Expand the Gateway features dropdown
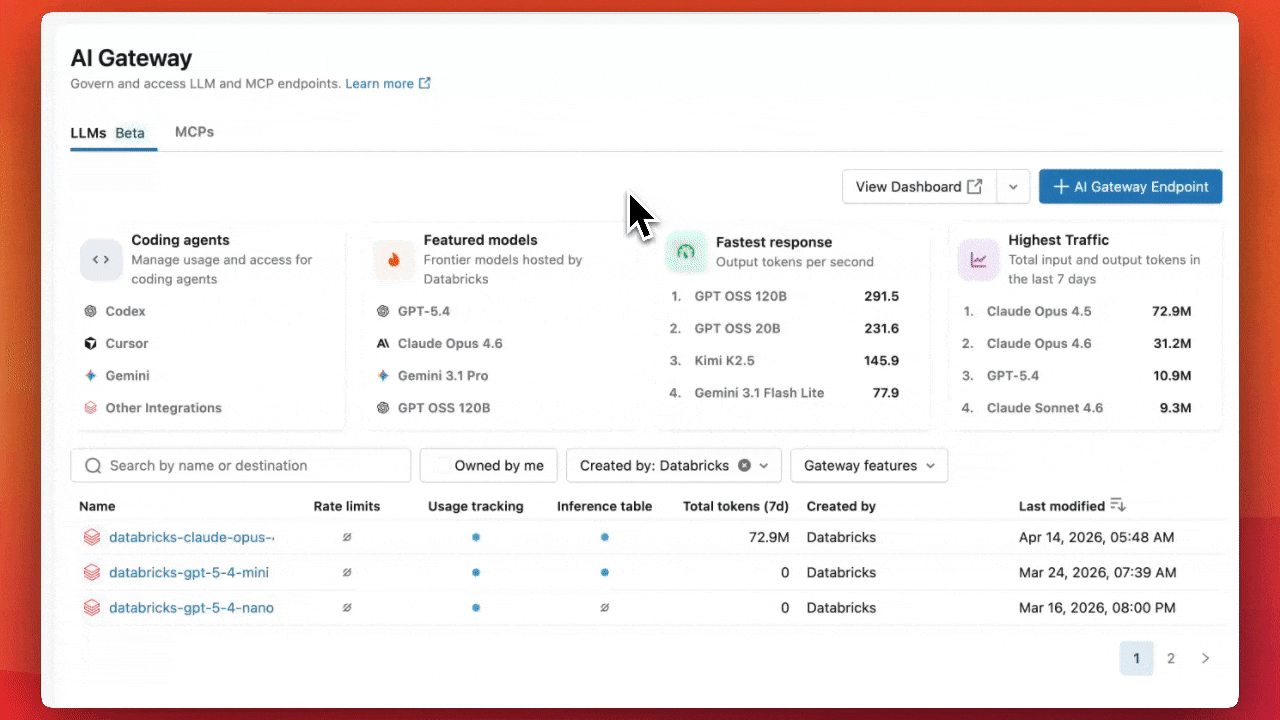1280x720 pixels. tap(869, 465)
